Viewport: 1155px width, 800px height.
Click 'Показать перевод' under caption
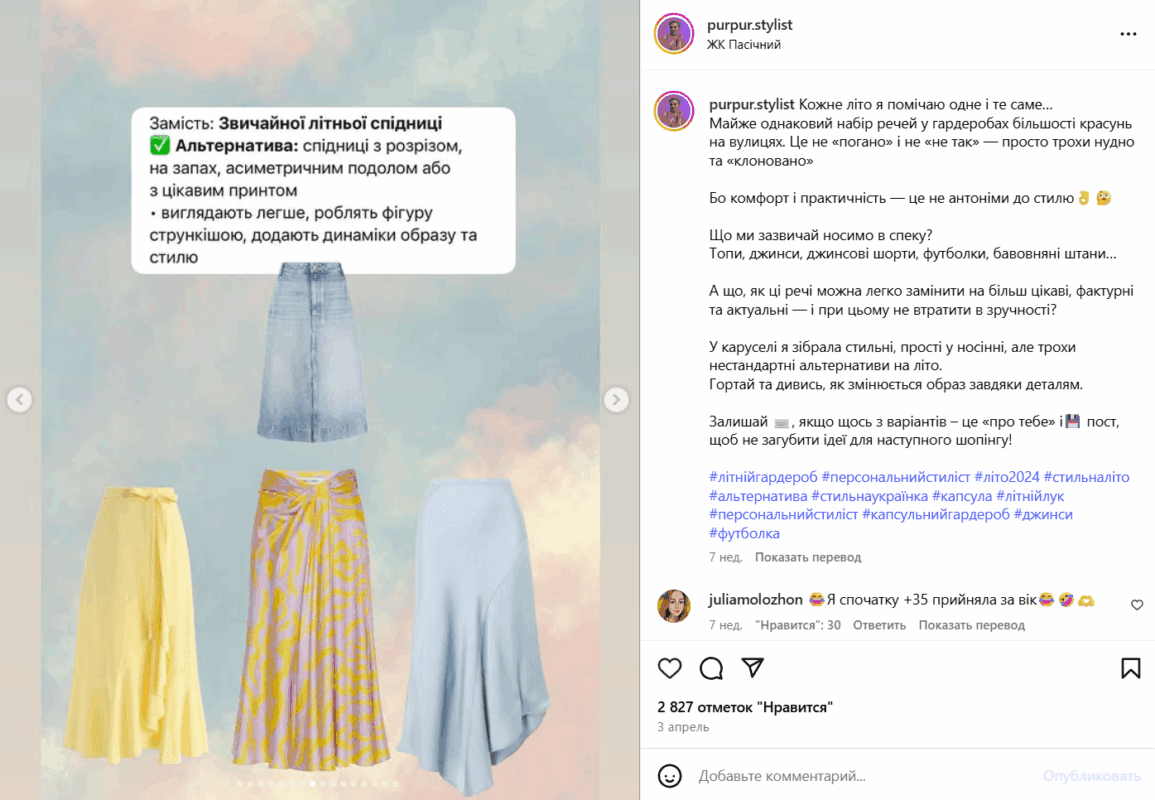point(807,557)
